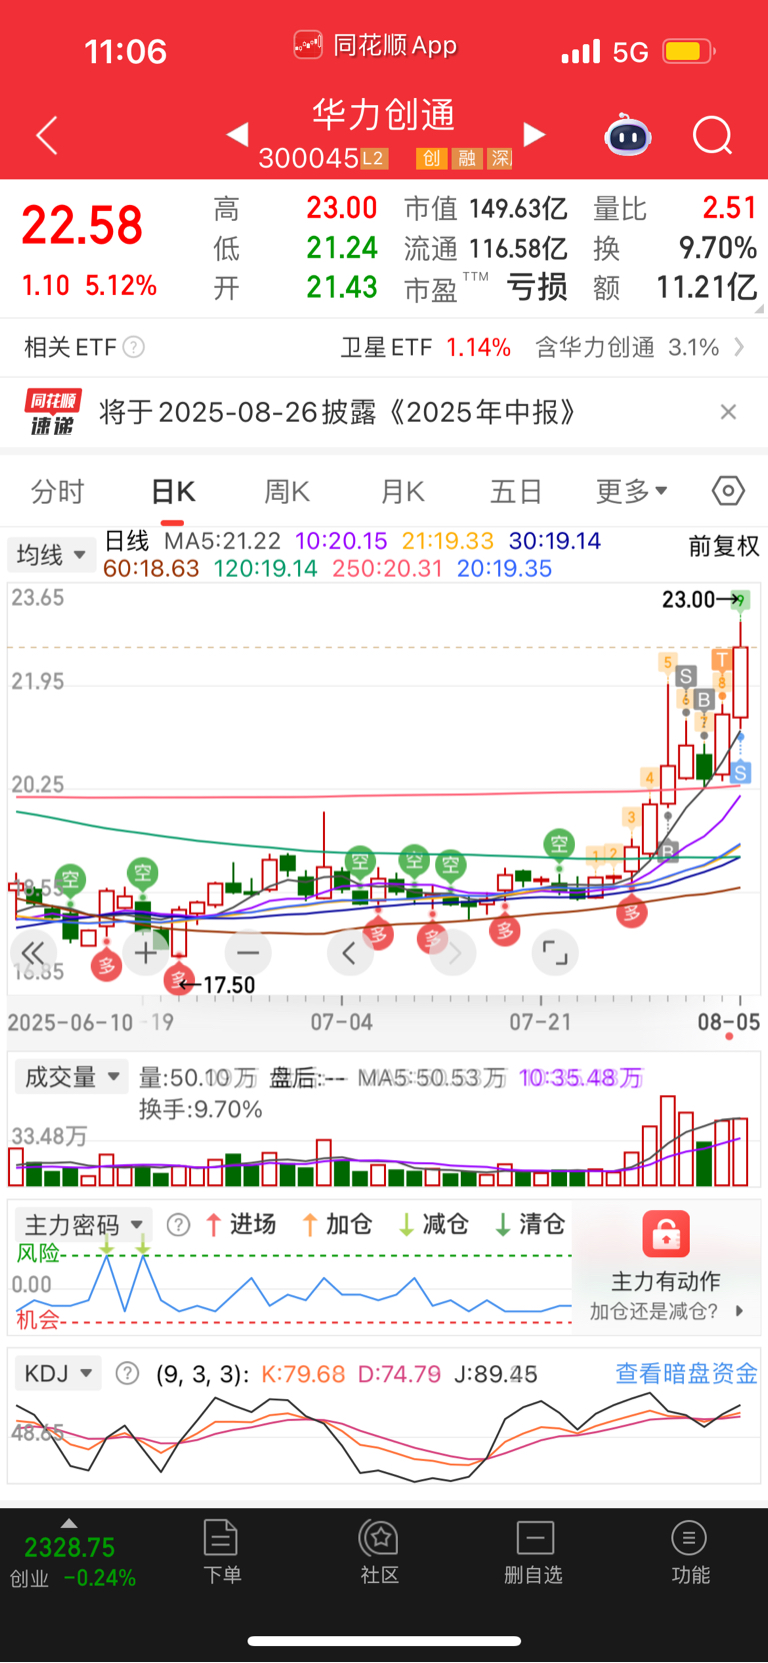The height and width of the screenshot is (1663, 768).
Task: Tap the 08-05 date marker on timeline
Action: [729, 1022]
